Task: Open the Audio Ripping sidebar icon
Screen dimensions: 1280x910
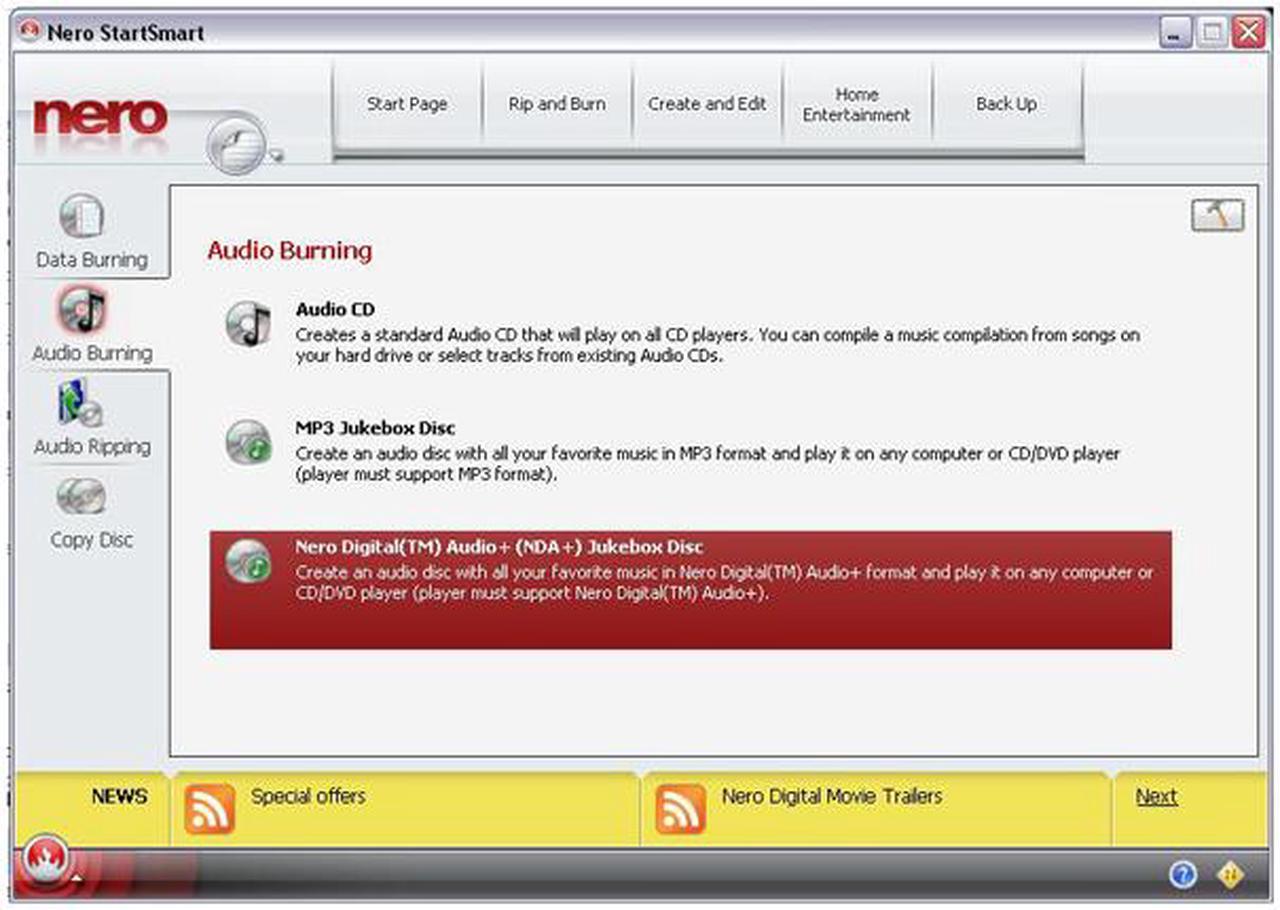Action: click(80, 403)
